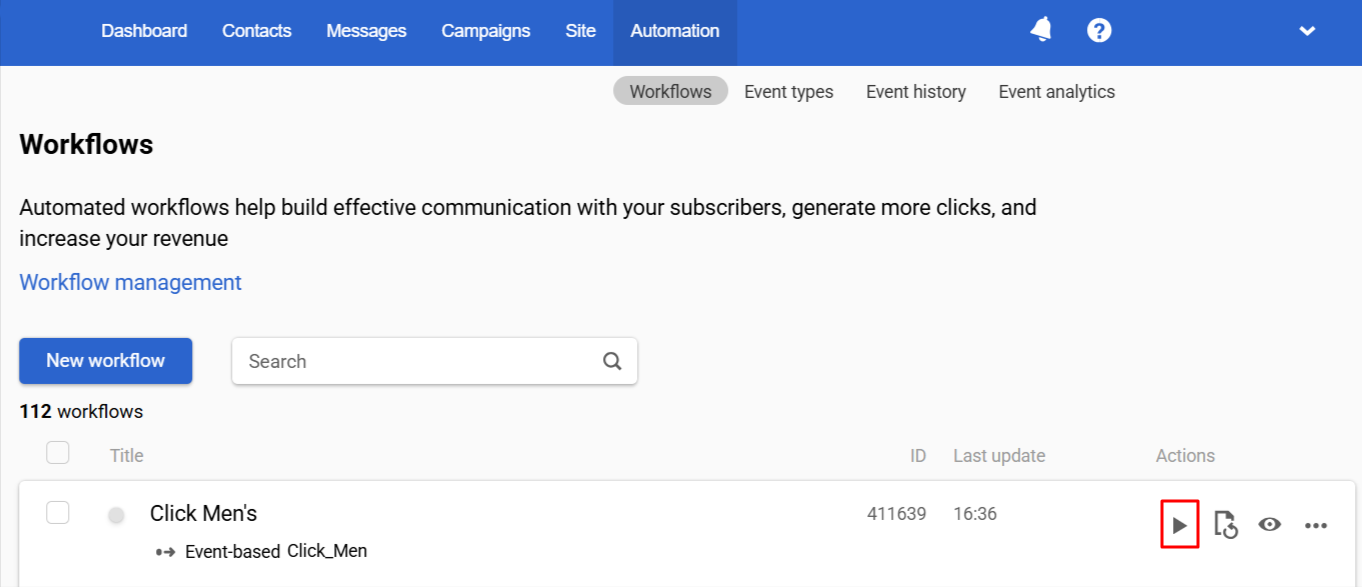This screenshot has height=587, width=1362.
Task: Click the eye view icon for Click Men's
Action: [1270, 524]
